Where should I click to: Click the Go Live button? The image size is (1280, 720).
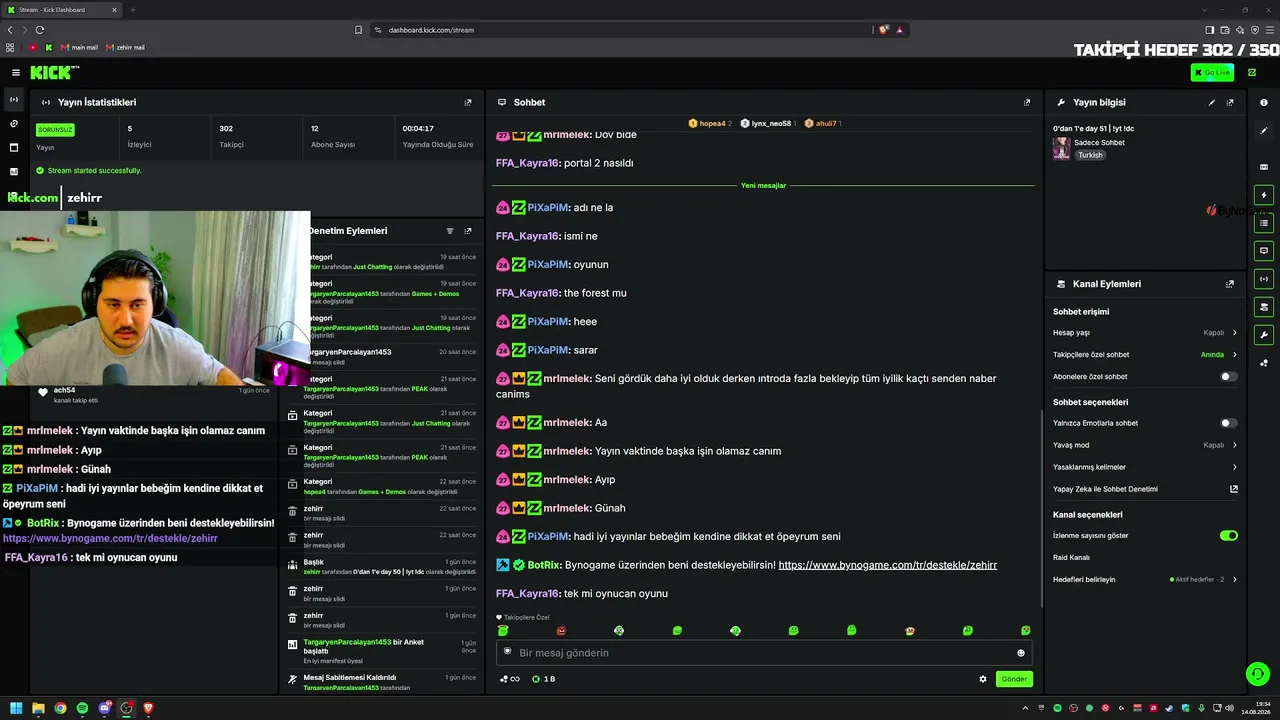[1212, 72]
